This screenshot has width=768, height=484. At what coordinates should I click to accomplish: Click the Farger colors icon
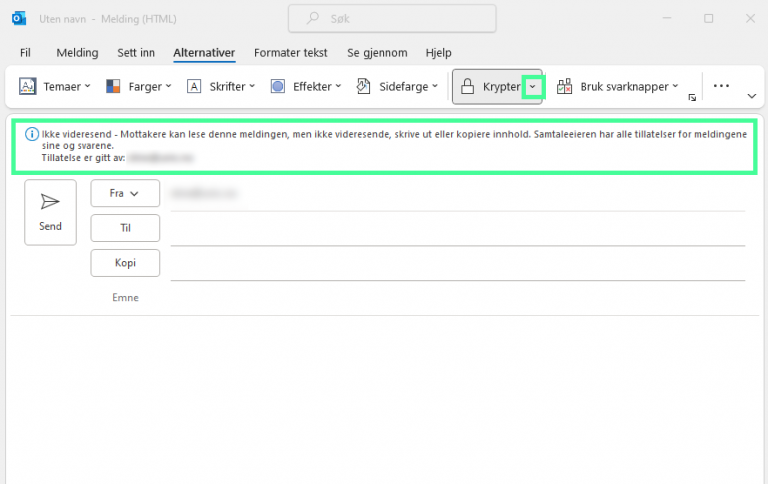click(x=114, y=87)
